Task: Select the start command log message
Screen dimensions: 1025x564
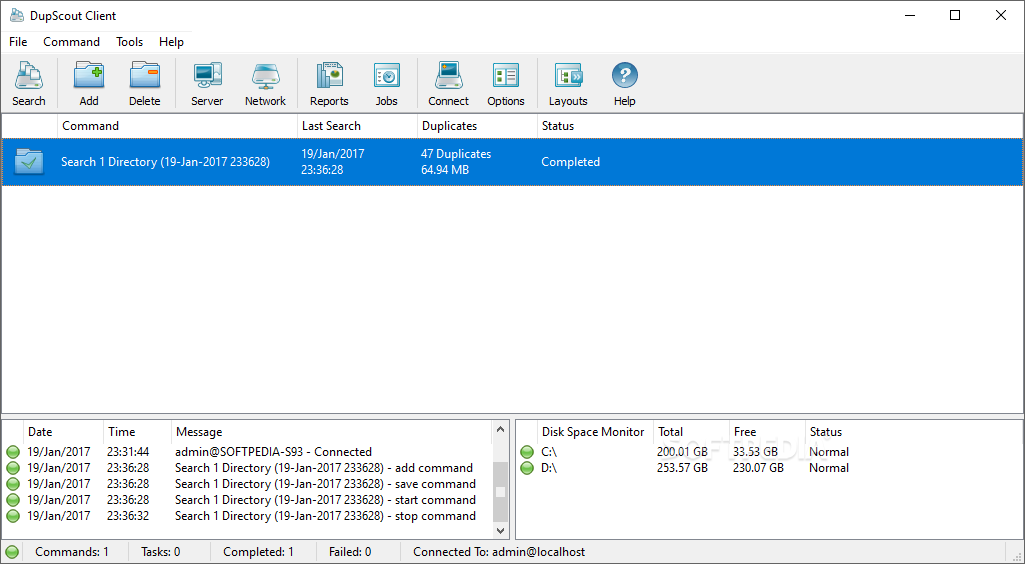Action: 325,500
